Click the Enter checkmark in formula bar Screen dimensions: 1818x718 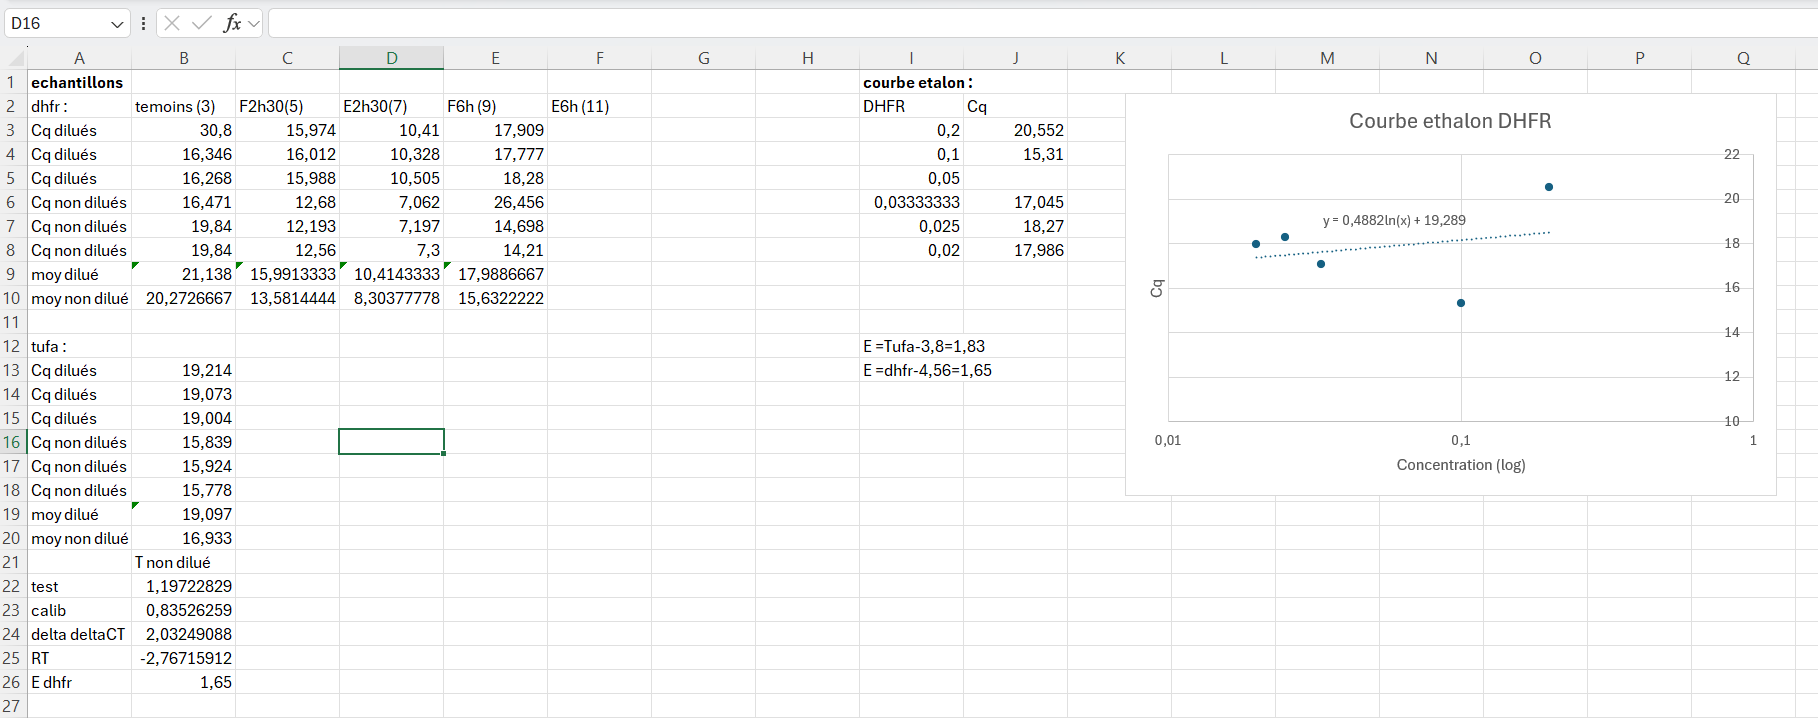(x=202, y=23)
